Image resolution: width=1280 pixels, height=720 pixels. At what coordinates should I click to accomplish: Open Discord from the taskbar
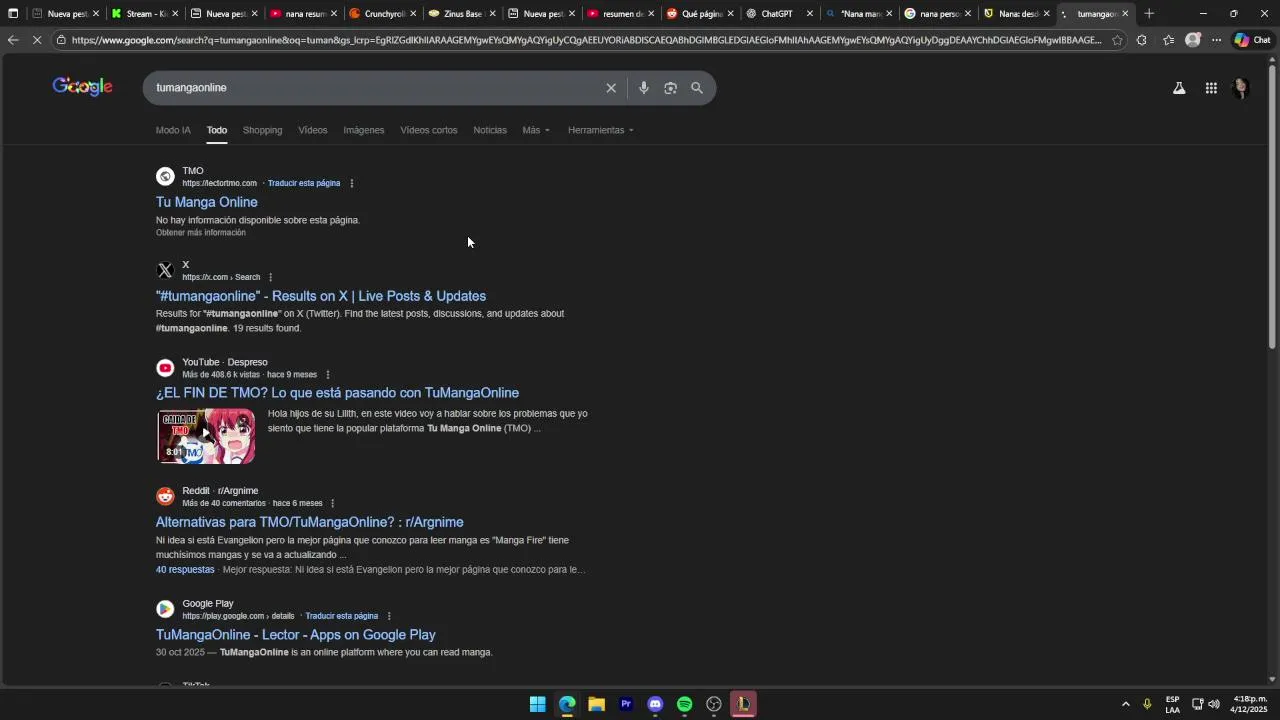(x=655, y=704)
